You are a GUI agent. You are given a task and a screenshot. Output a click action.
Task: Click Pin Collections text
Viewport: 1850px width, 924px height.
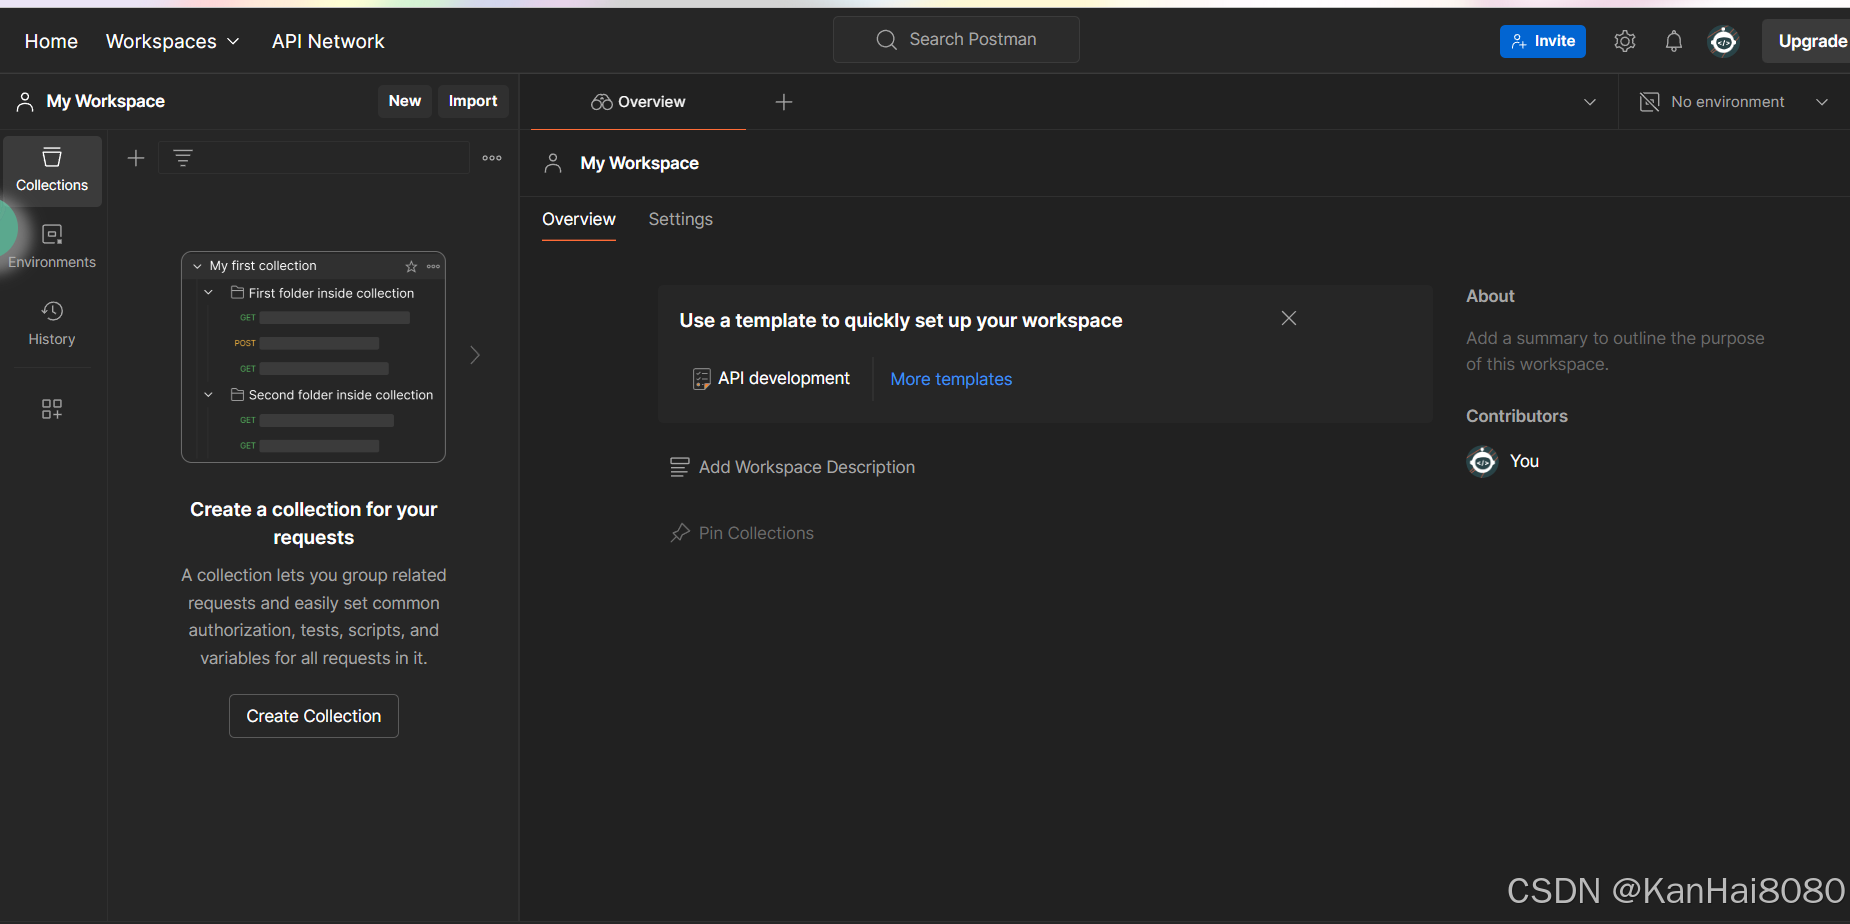coord(756,533)
